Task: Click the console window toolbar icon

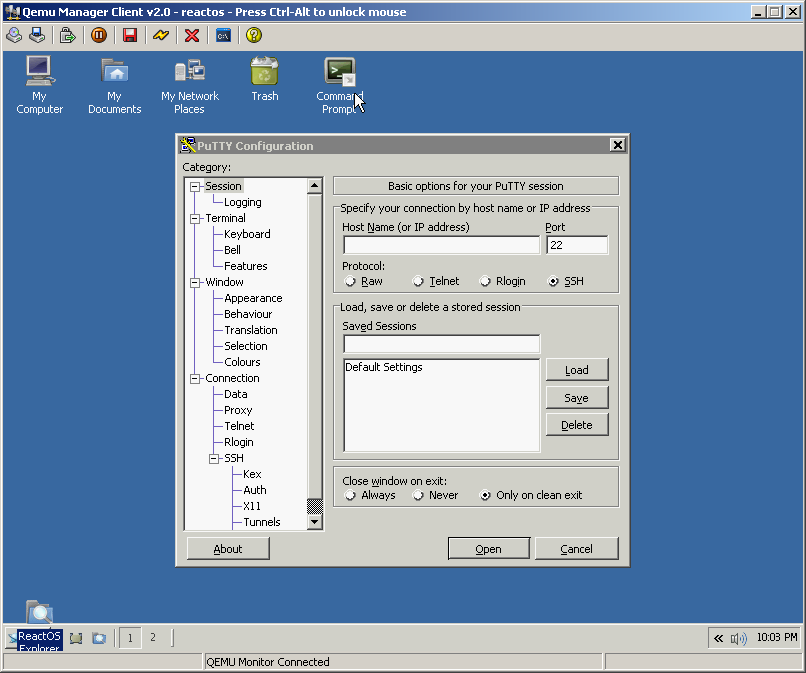Action: 223,35
